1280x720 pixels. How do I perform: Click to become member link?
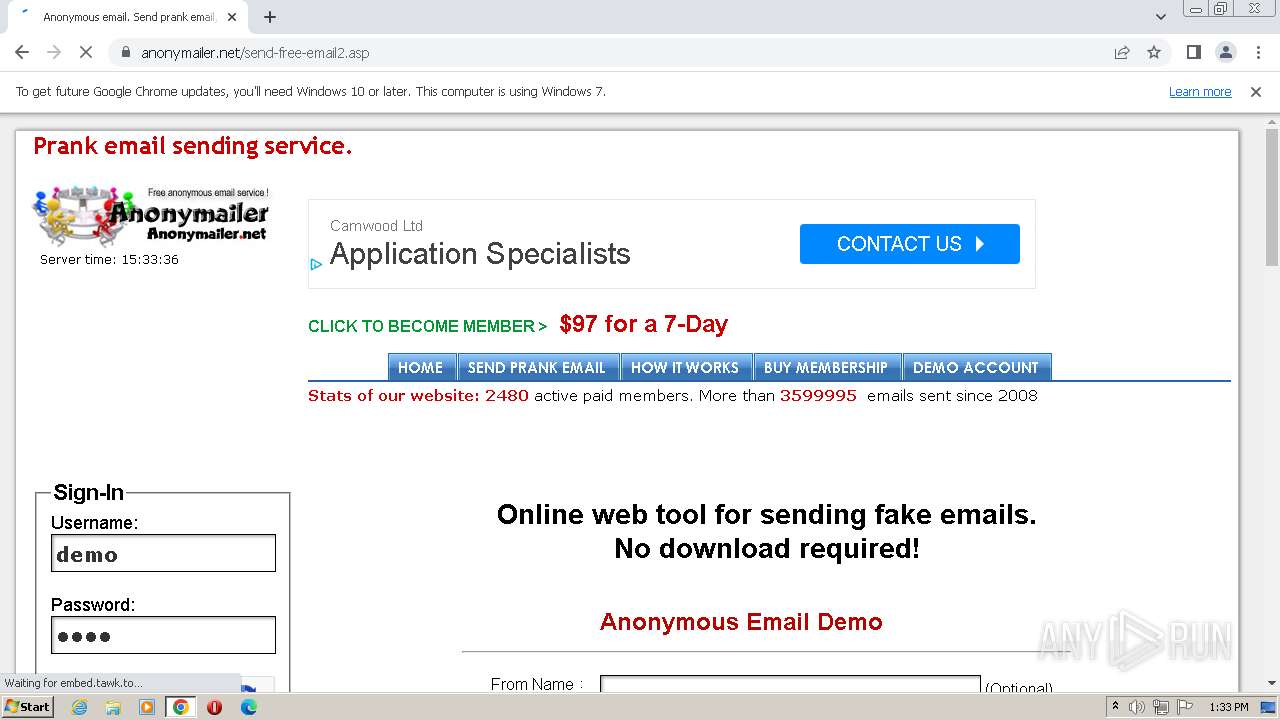tap(427, 326)
